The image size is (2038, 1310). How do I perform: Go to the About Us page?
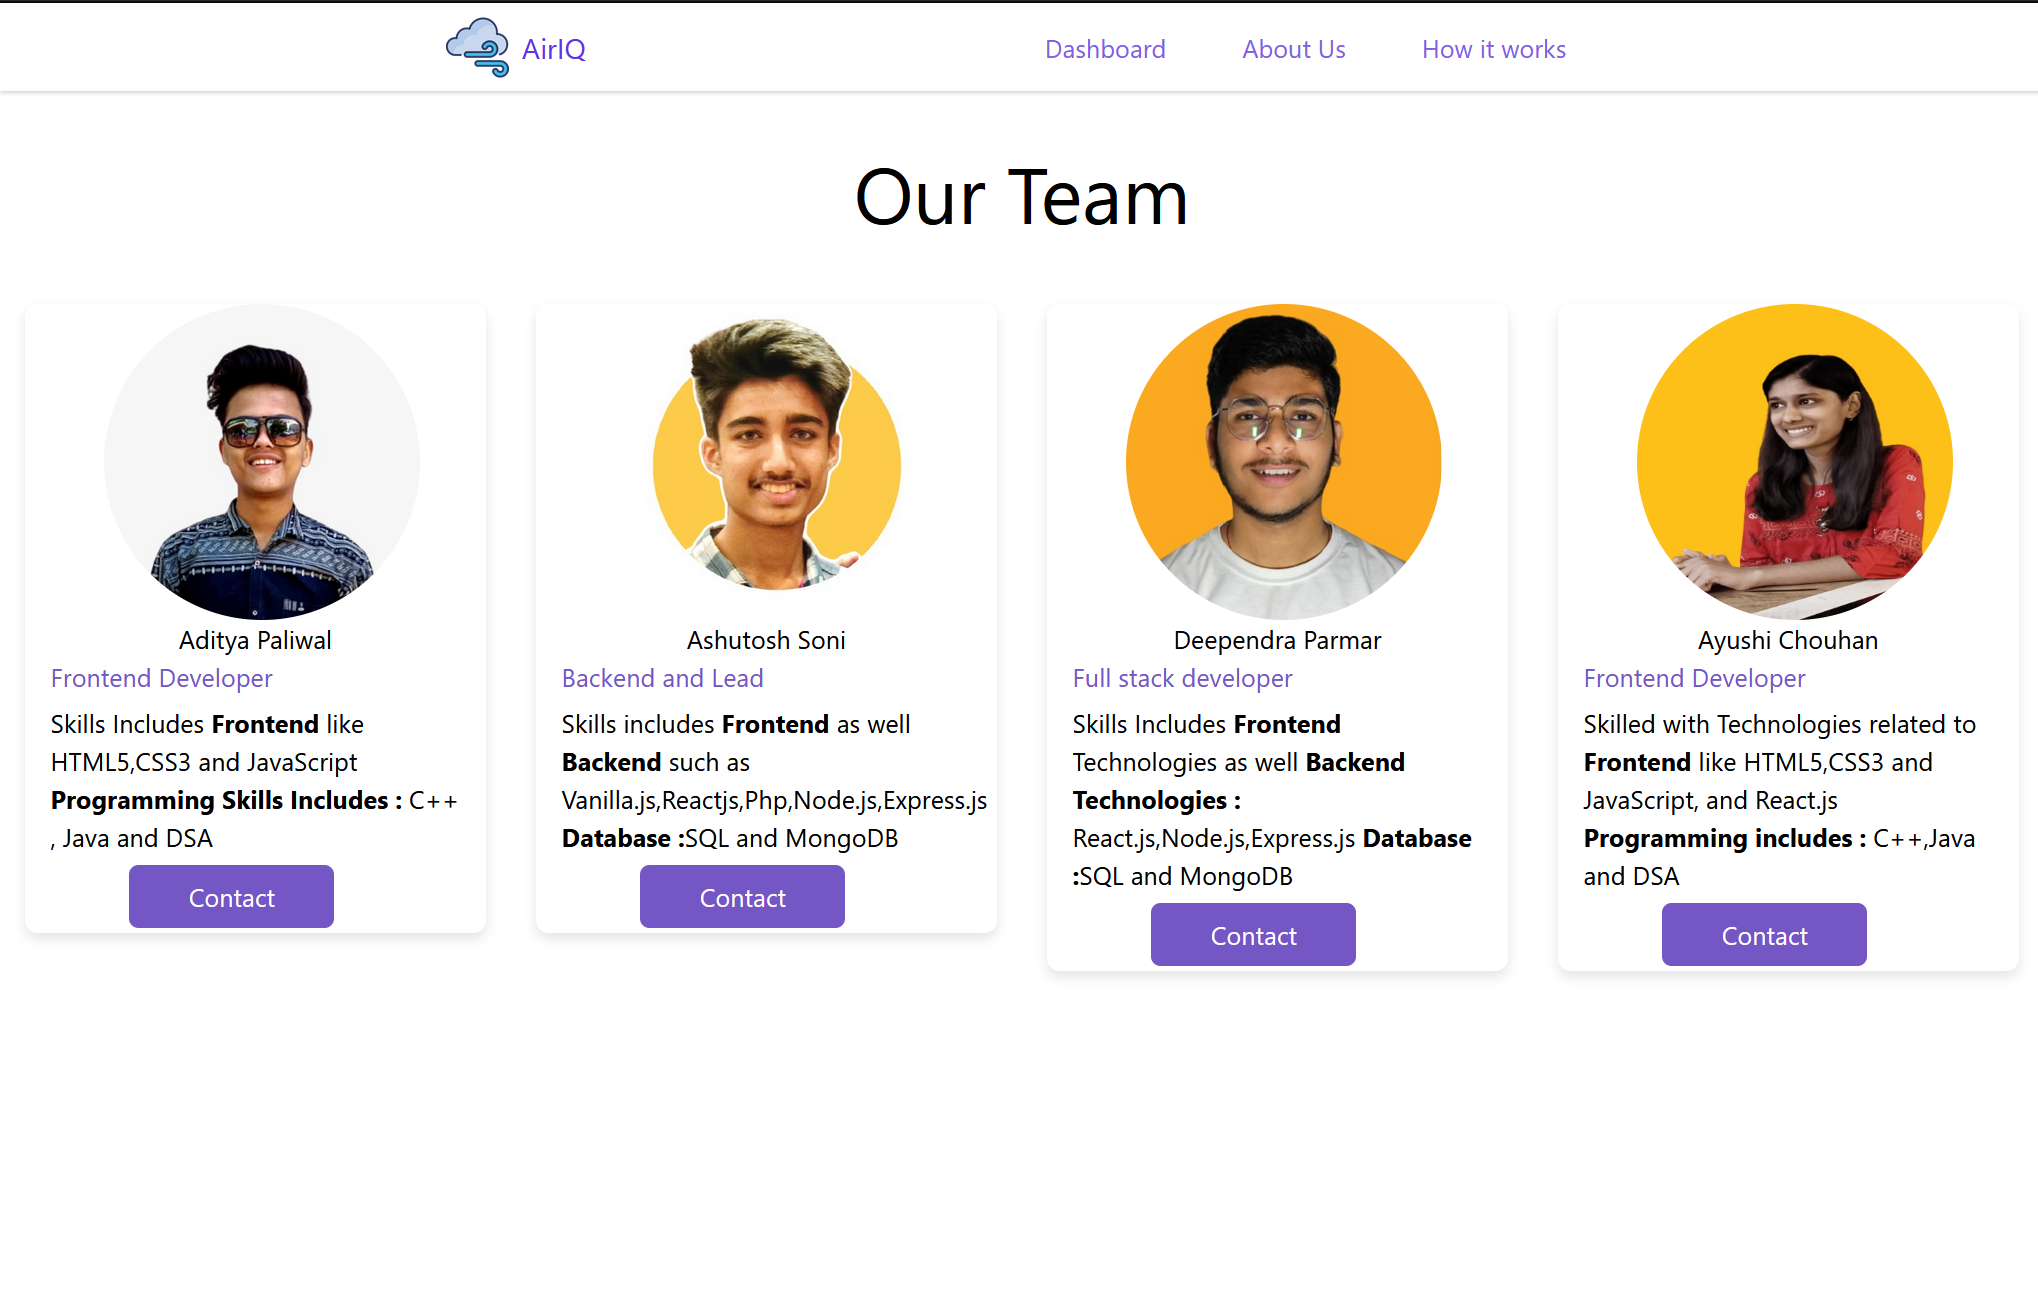pyautogui.click(x=1294, y=49)
